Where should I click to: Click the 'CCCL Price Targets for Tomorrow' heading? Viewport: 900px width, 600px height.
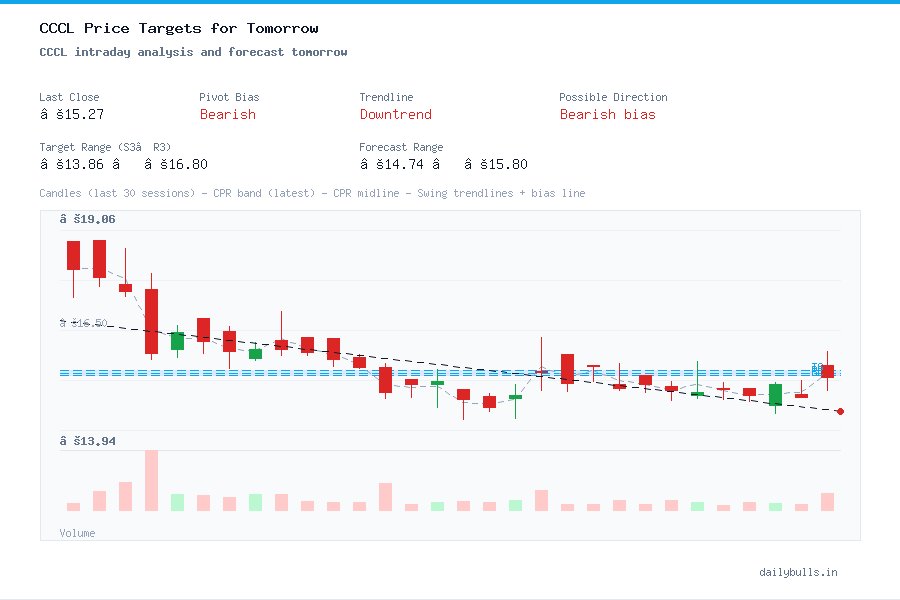tap(179, 28)
